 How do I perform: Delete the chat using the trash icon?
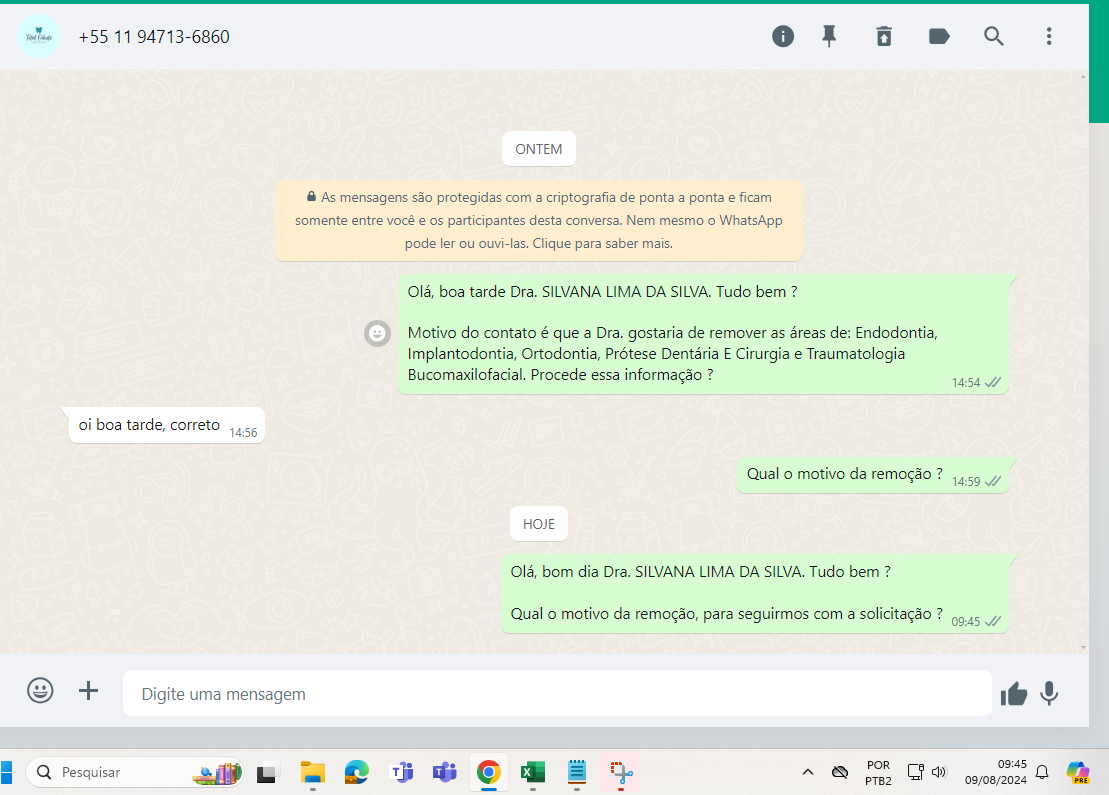click(884, 36)
